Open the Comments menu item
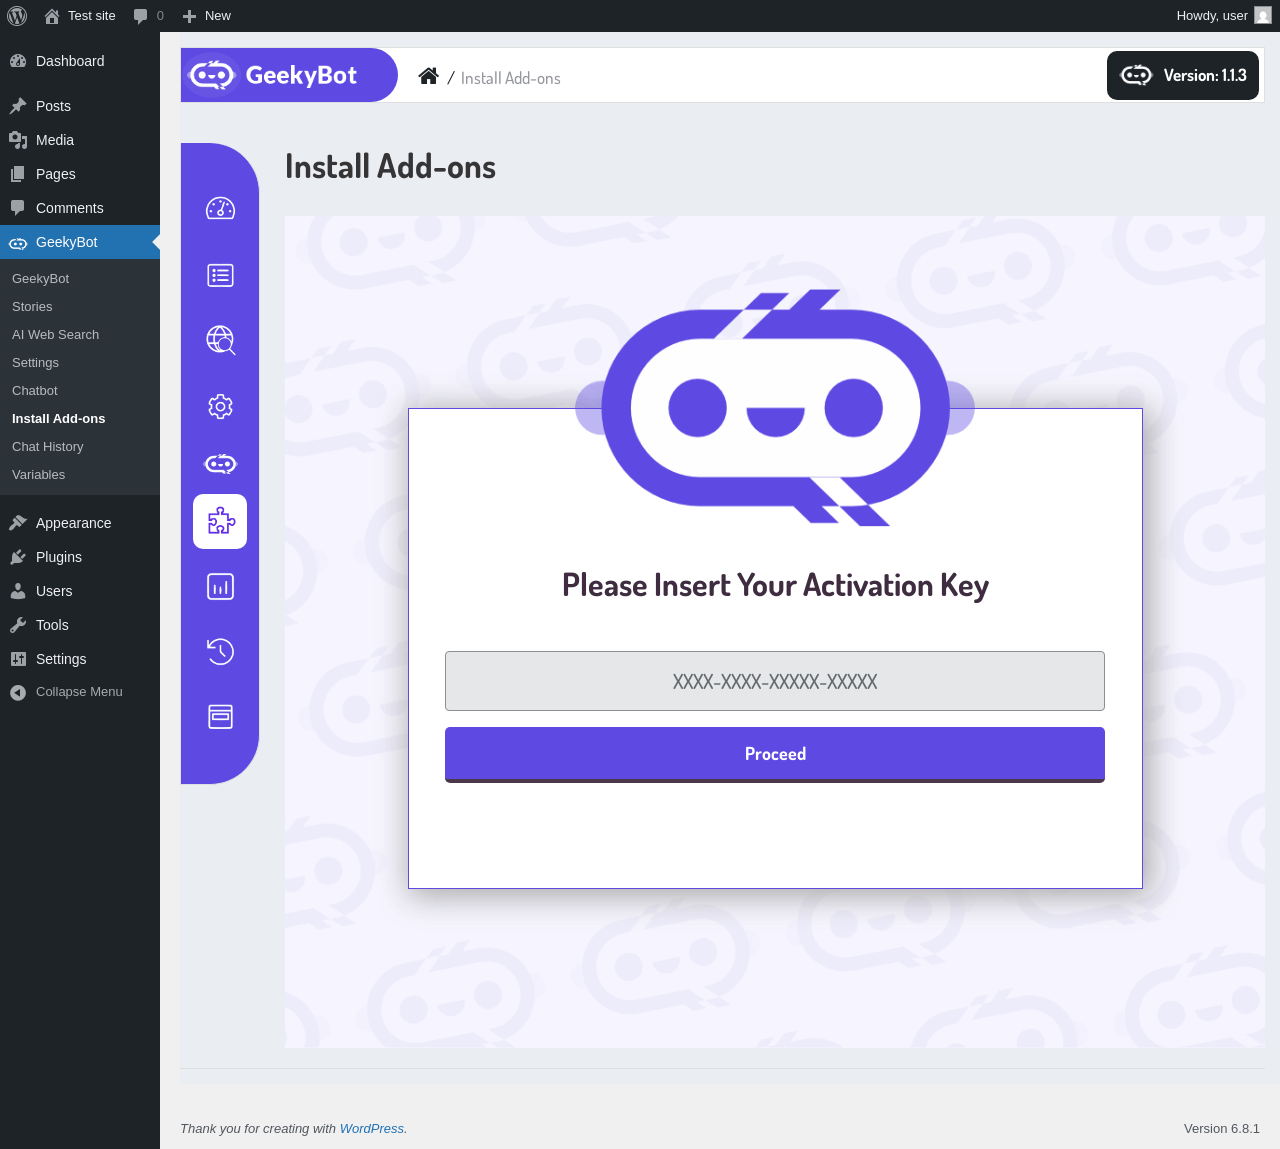Viewport: 1280px width, 1149px height. pos(80,208)
